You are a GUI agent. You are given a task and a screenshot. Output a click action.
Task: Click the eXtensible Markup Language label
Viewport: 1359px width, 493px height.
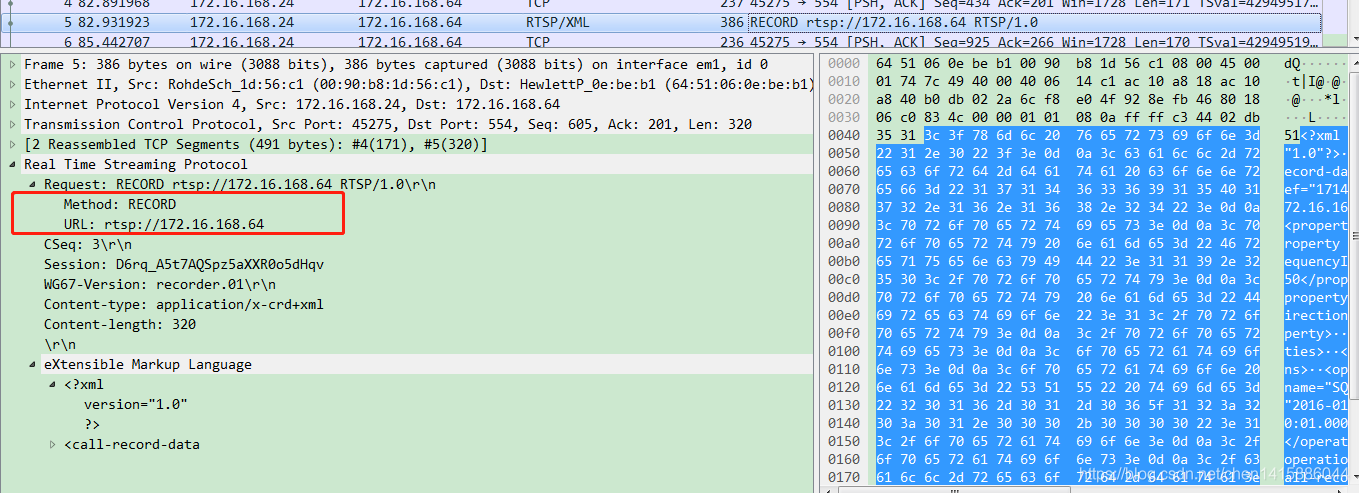[x=148, y=364]
